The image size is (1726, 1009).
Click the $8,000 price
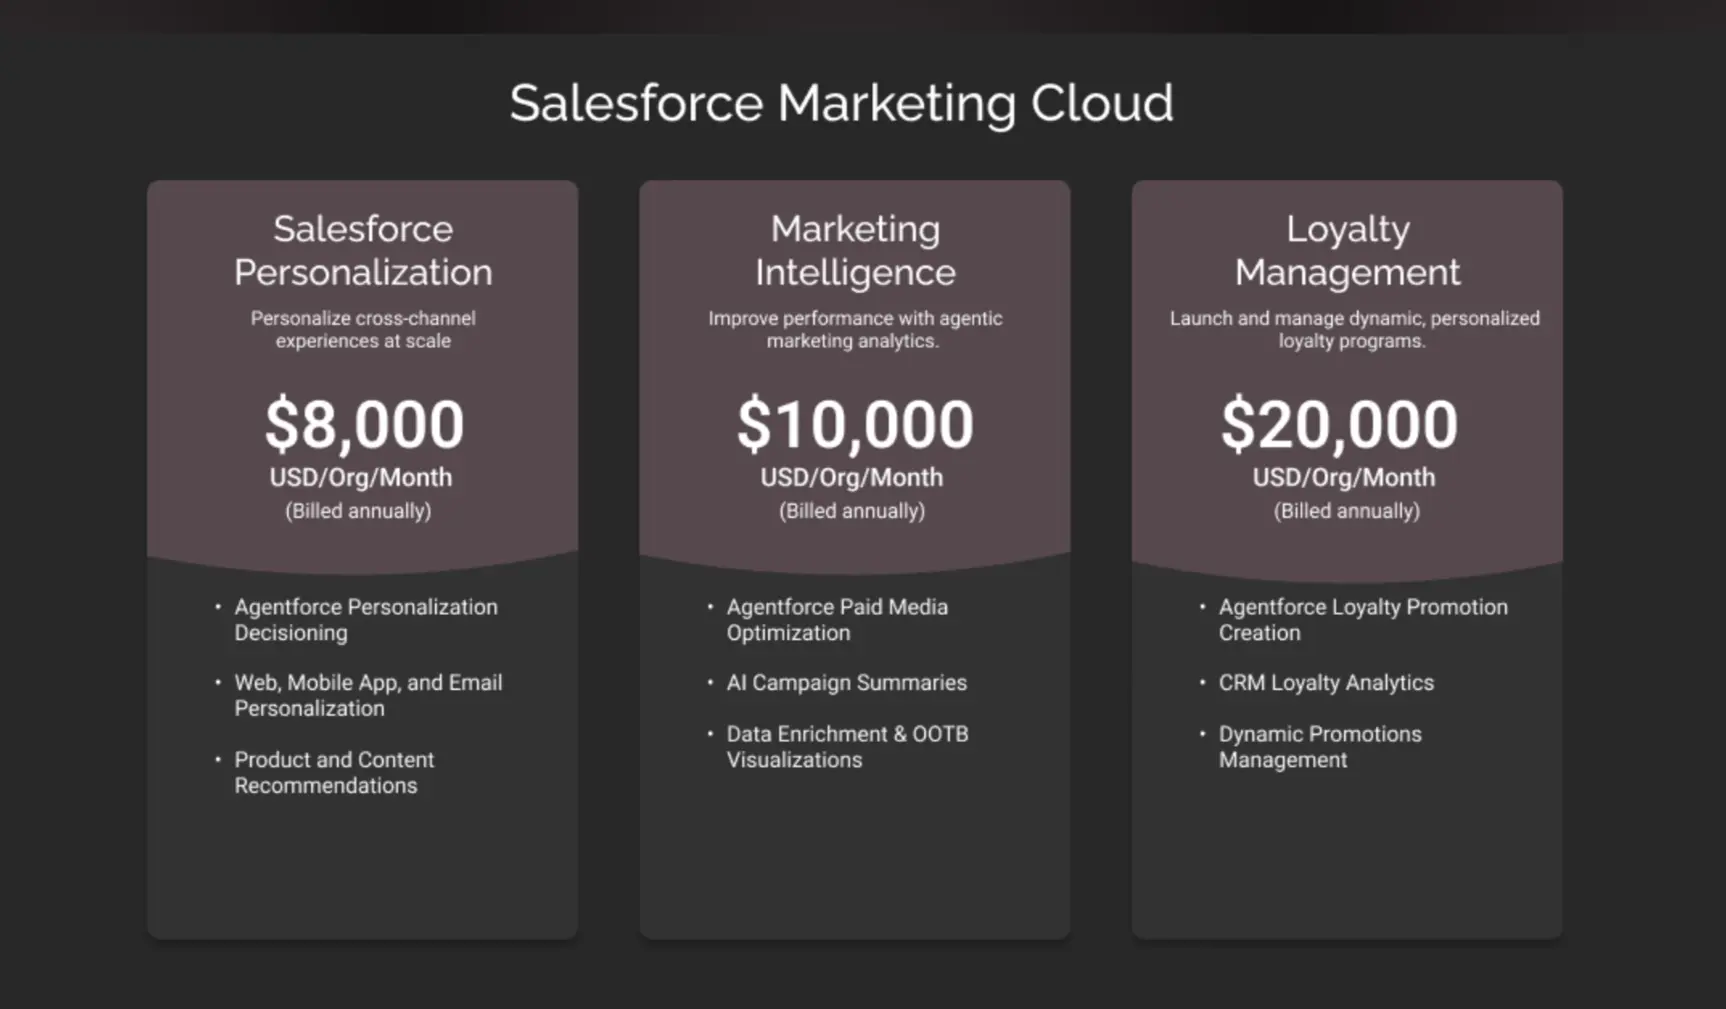pyautogui.click(x=364, y=424)
